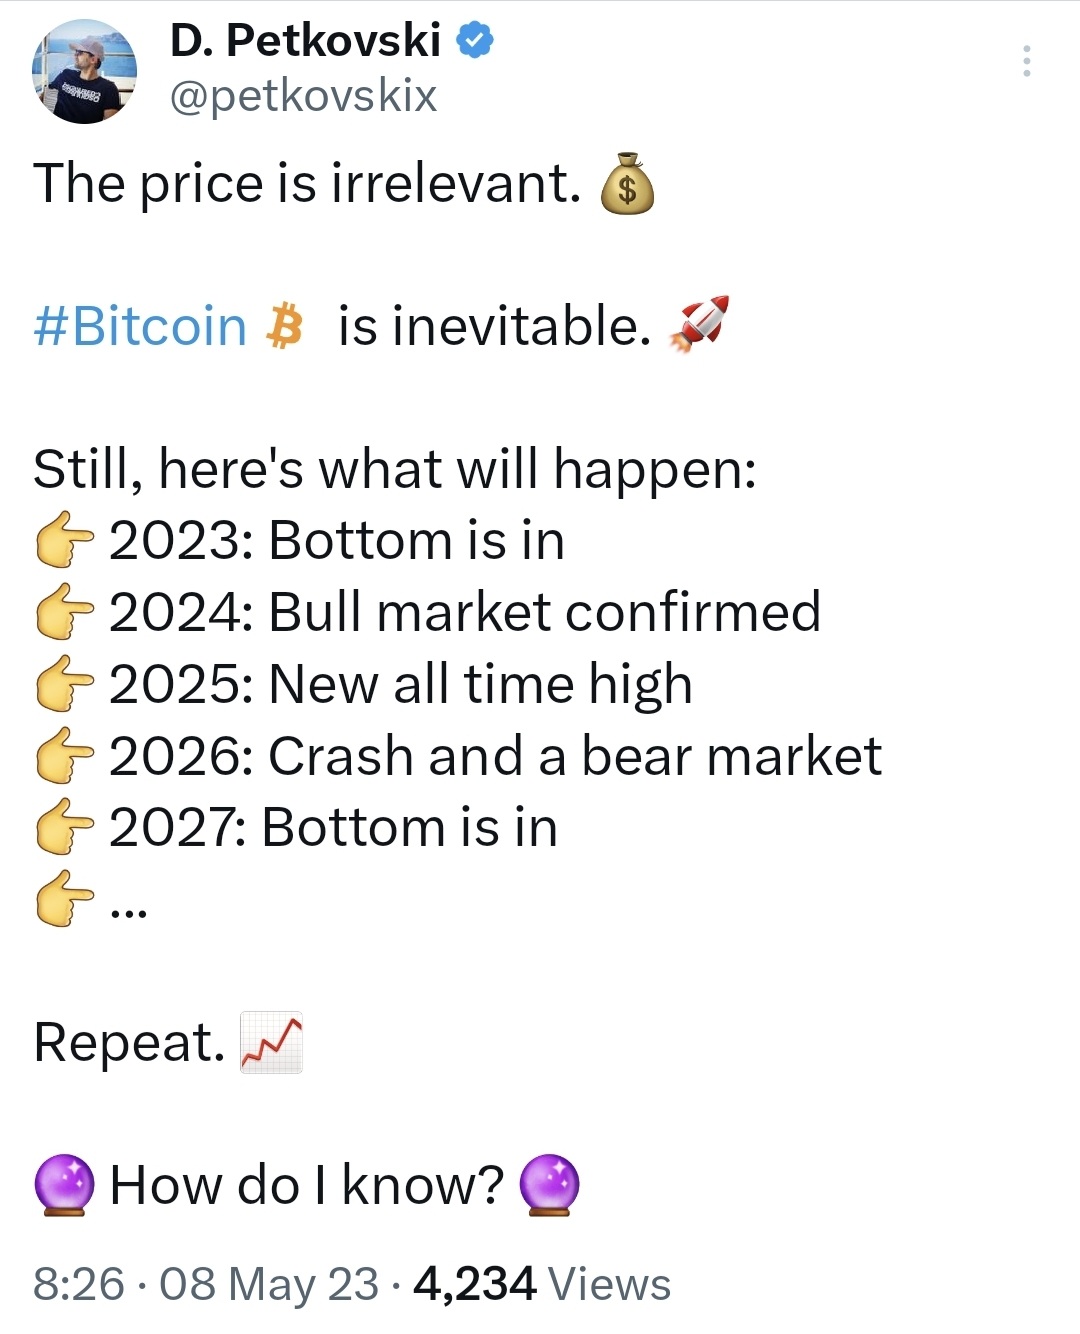This screenshot has width=1080, height=1334.
Task: Click the 8:26 · 08 May 23 timestamp
Action: pyautogui.click(x=206, y=1284)
